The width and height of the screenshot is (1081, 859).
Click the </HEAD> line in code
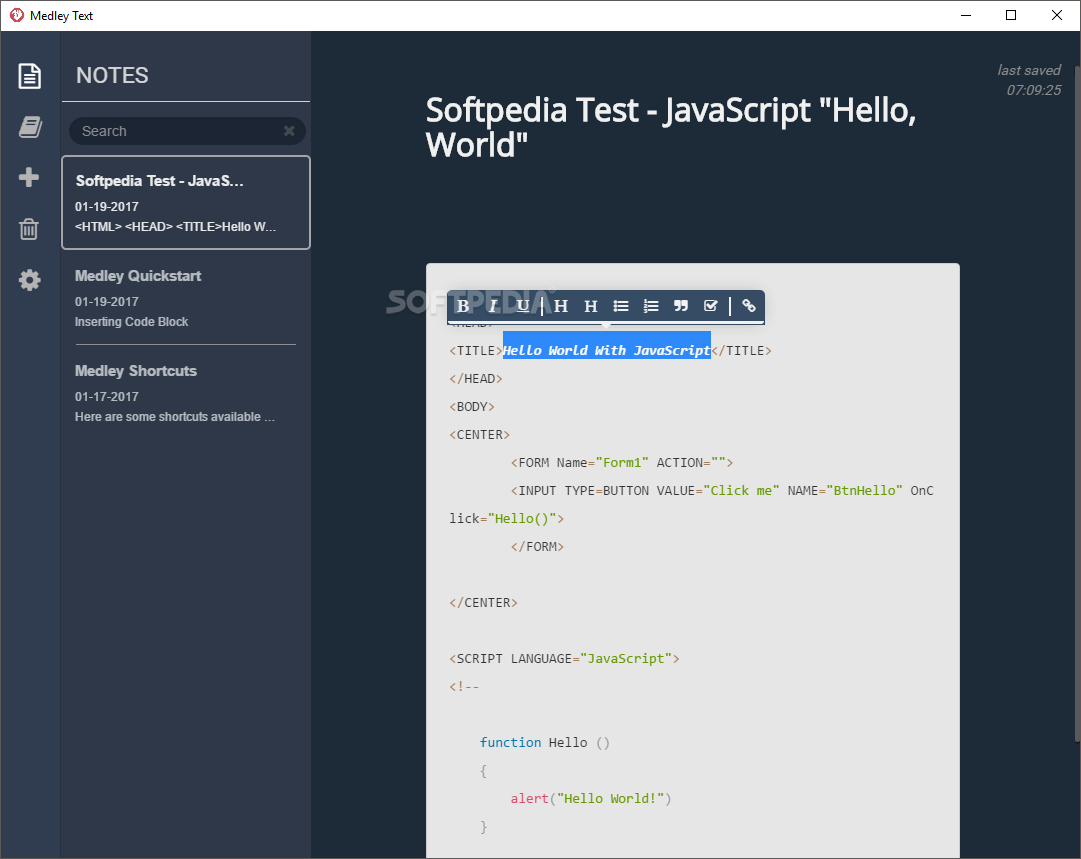476,378
